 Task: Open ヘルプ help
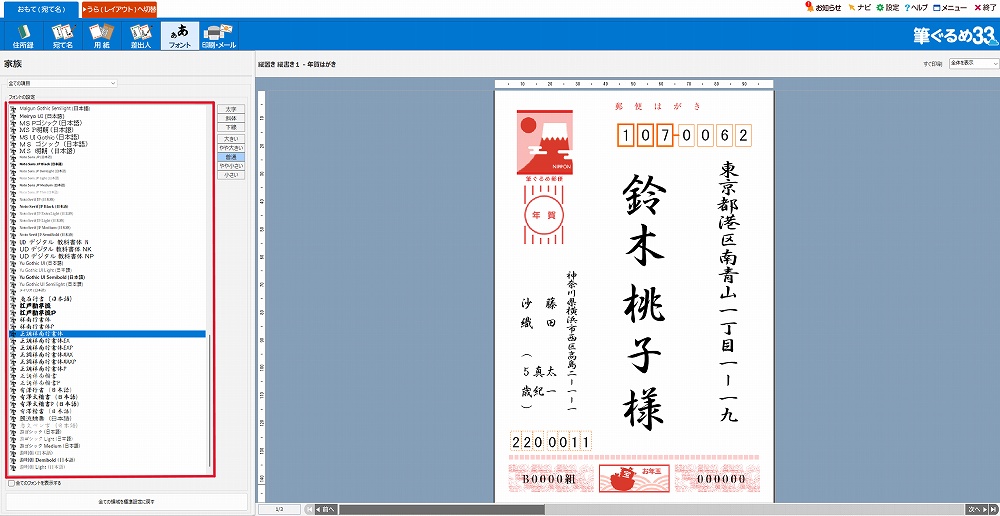click(916, 8)
